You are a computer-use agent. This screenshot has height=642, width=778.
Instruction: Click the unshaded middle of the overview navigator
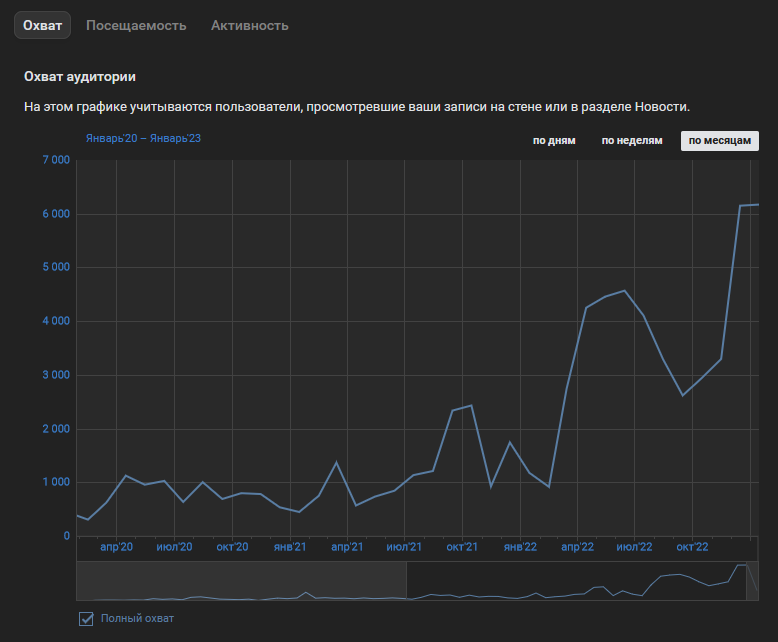point(575,581)
